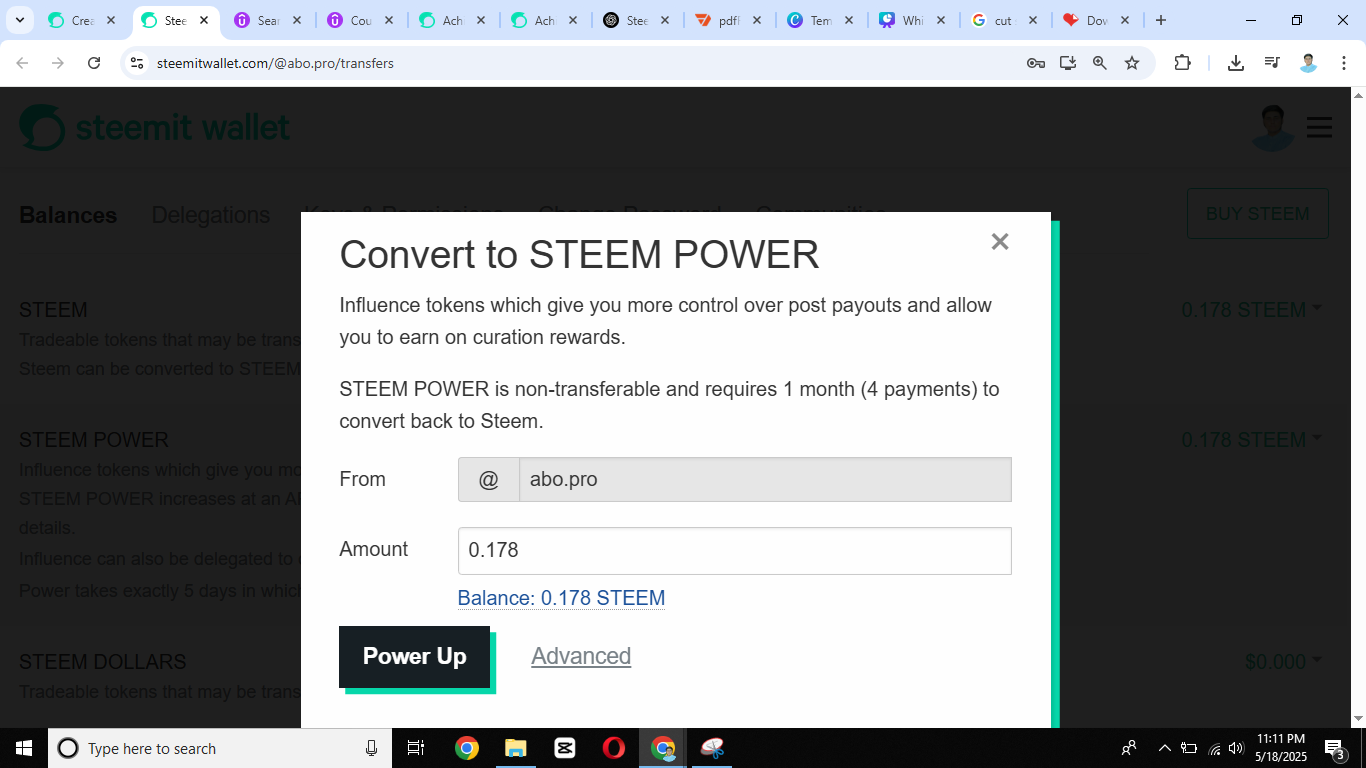Open CapCut from the taskbar

pos(565,748)
